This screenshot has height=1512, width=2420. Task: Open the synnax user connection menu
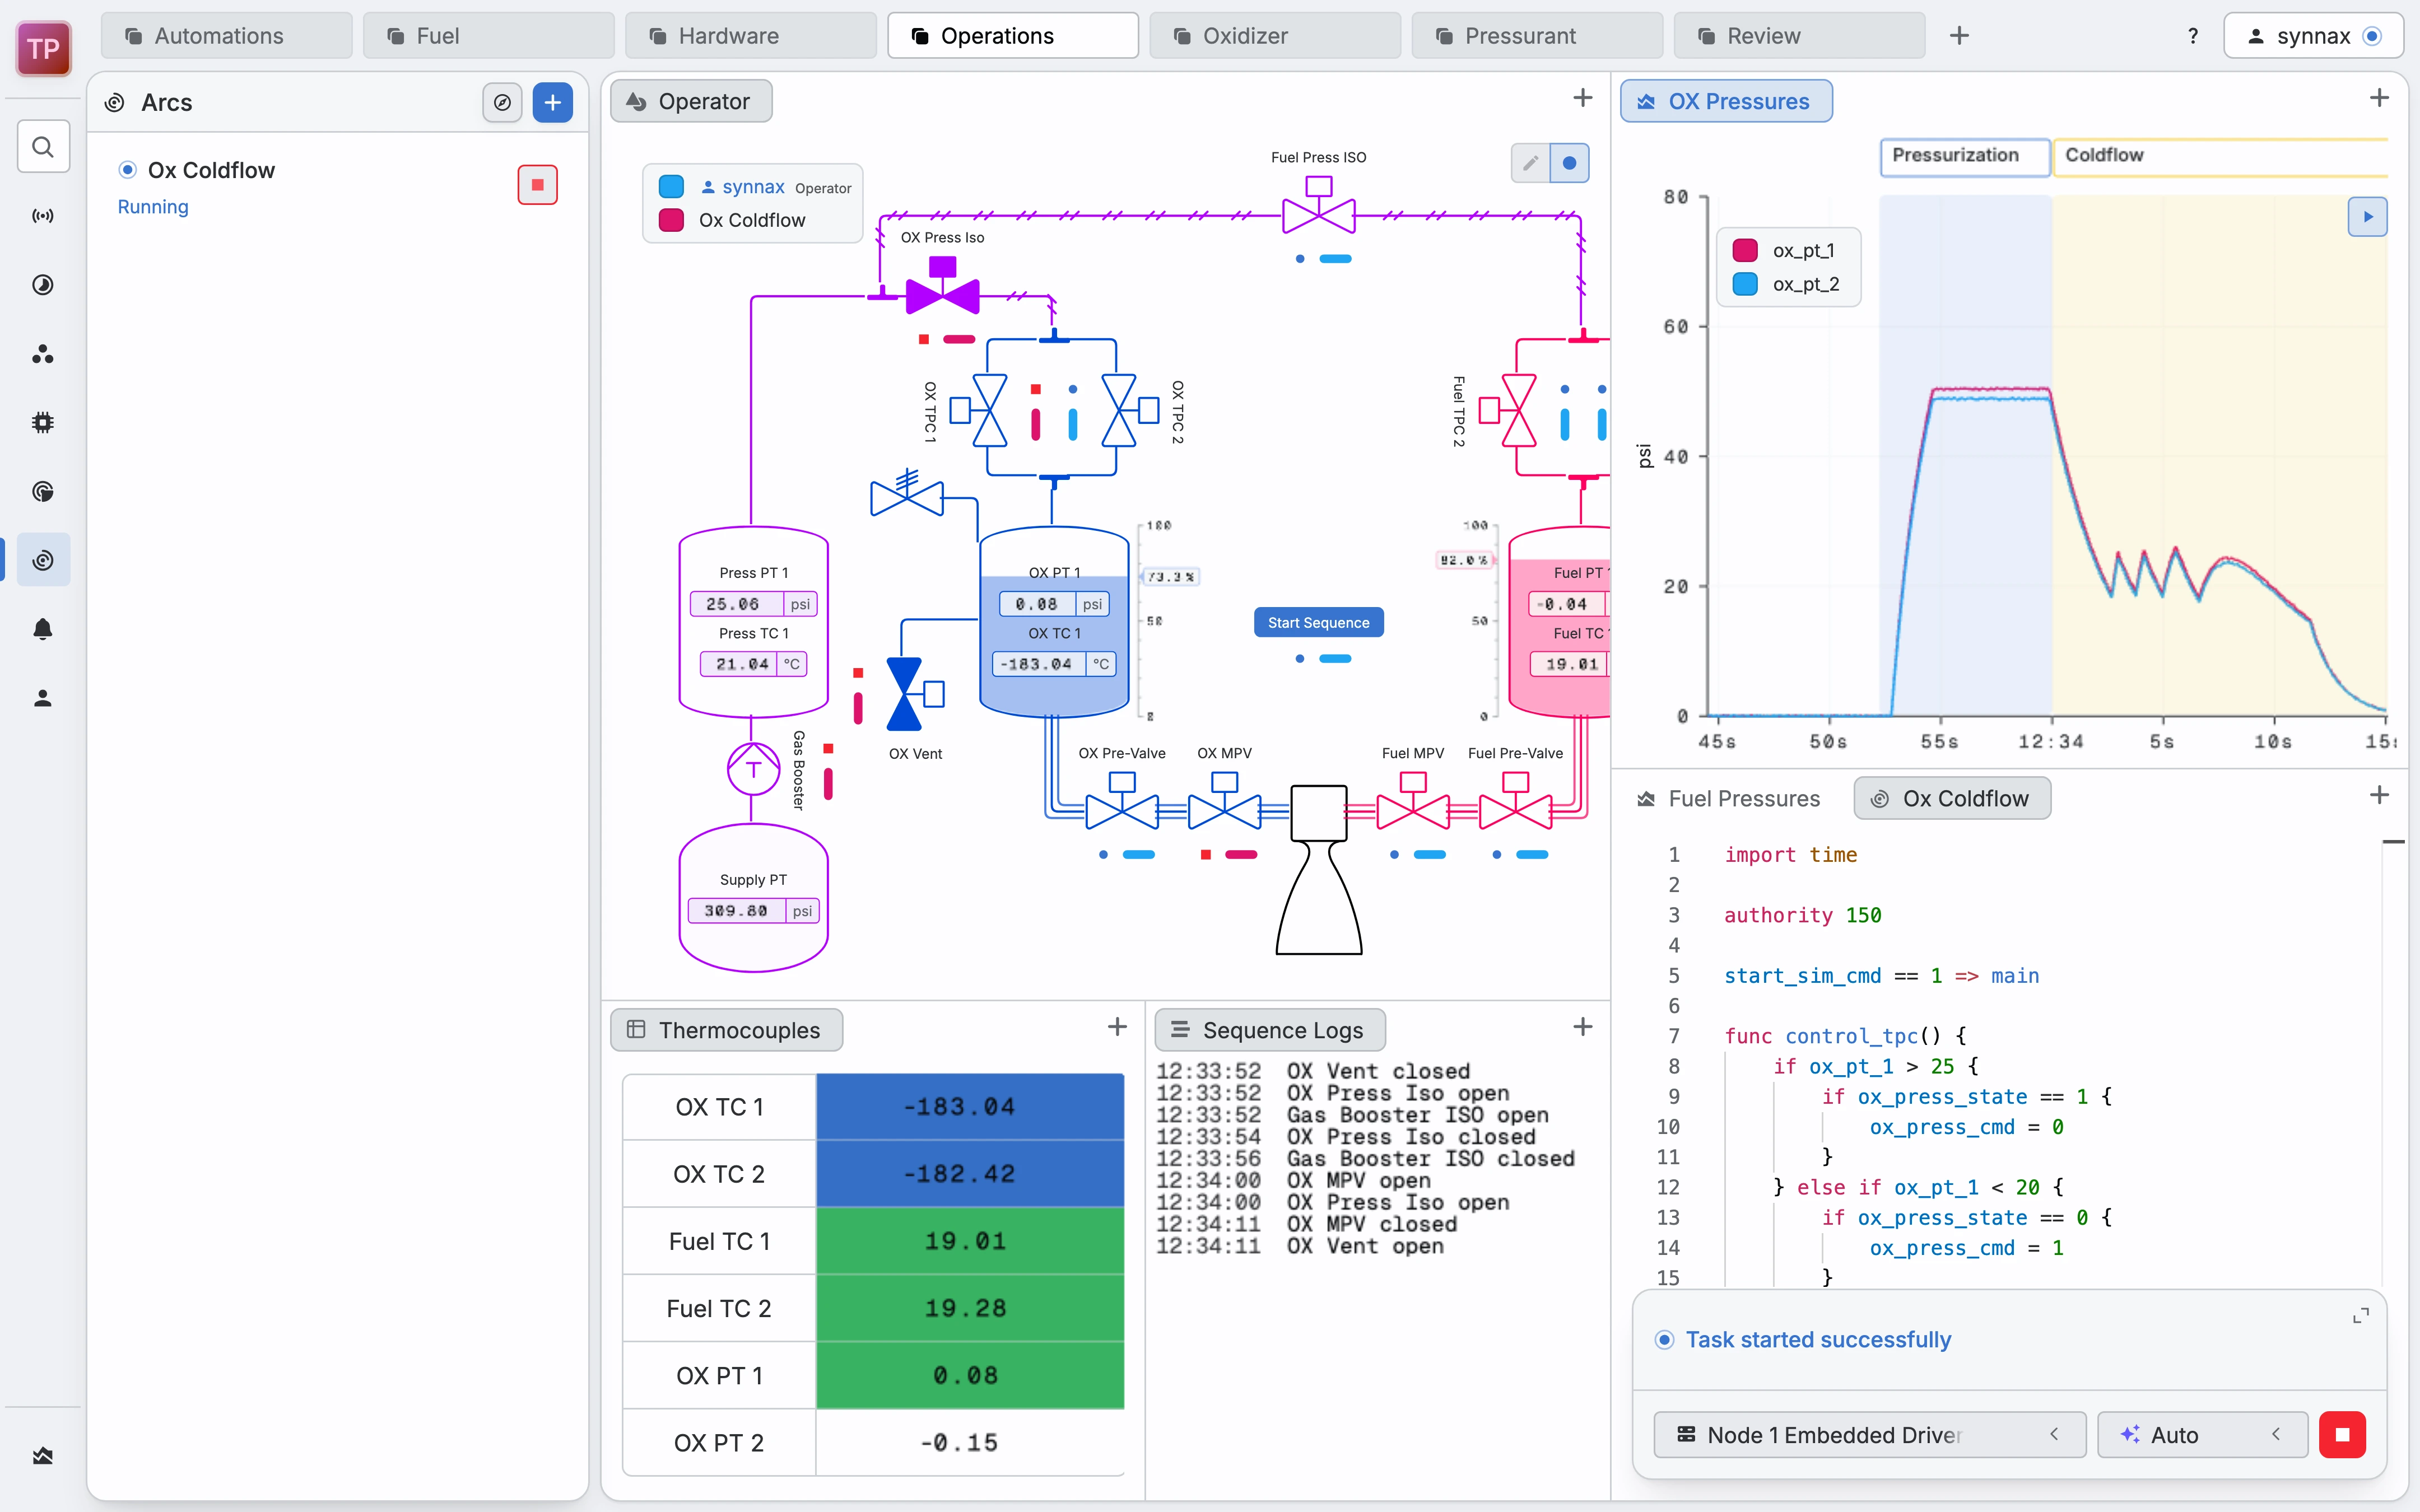click(x=2313, y=36)
